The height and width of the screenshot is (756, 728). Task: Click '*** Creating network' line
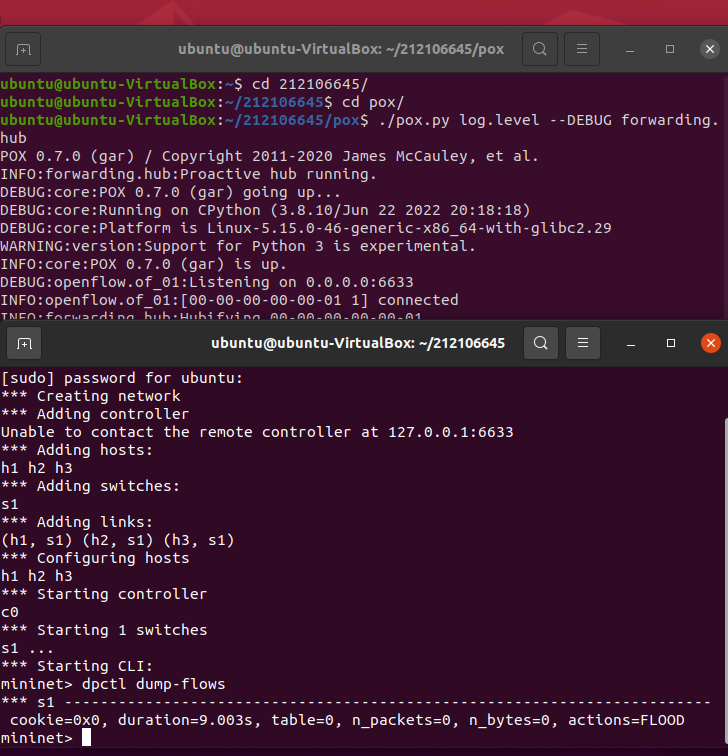(x=91, y=396)
